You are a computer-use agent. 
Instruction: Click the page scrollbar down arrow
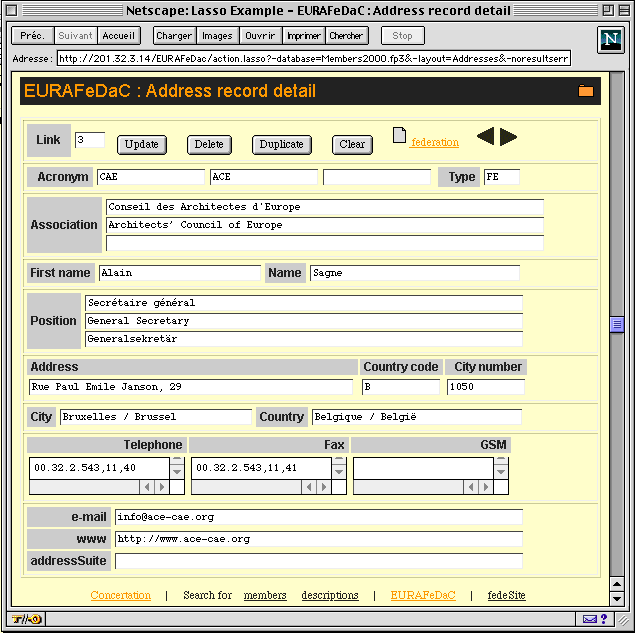click(x=617, y=599)
